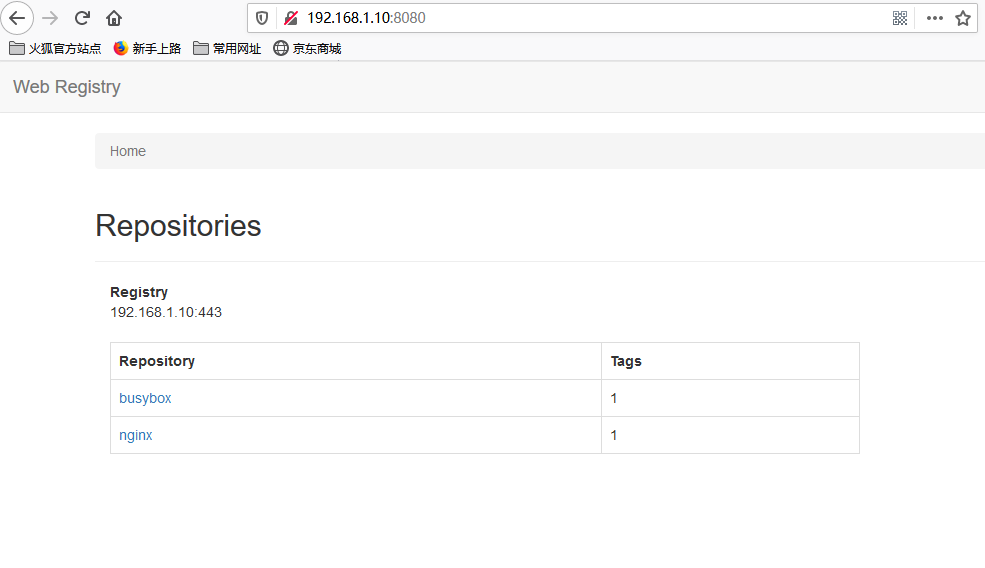Open the browser home page
This screenshot has height=568, width=985.
(x=114, y=18)
